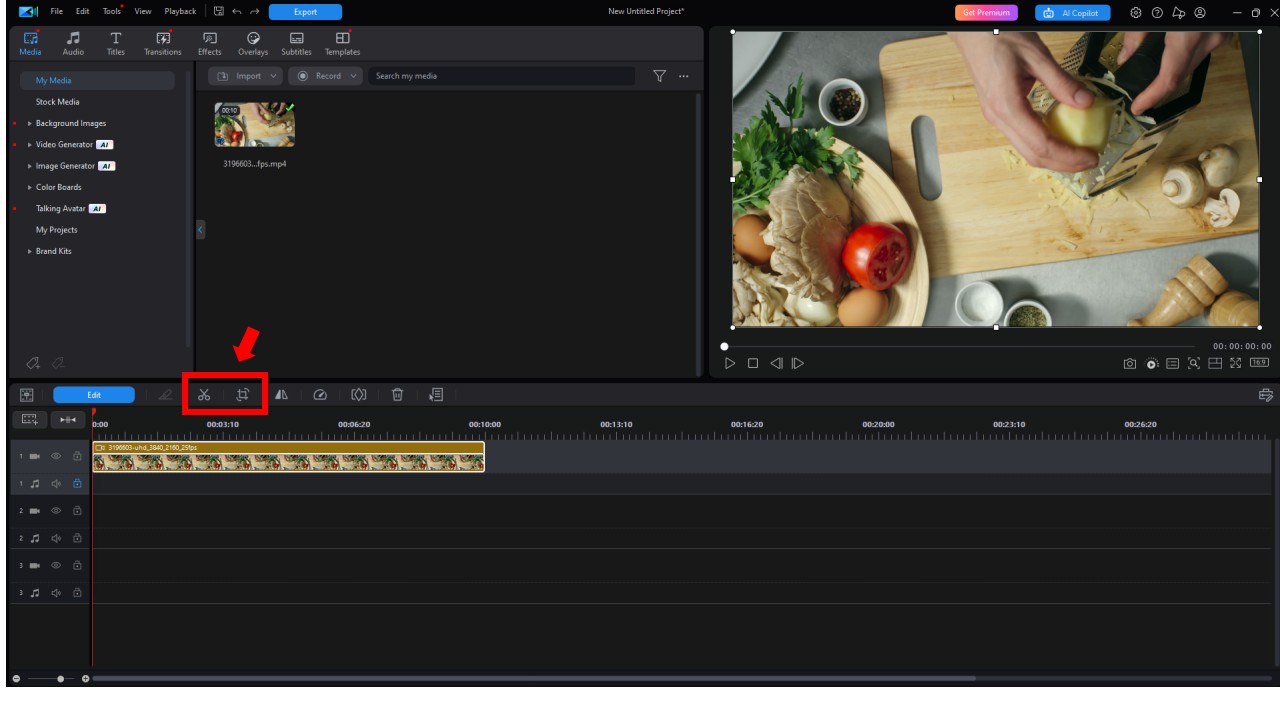Click the Search my media field
This screenshot has width=1280, height=720.
[x=501, y=76]
